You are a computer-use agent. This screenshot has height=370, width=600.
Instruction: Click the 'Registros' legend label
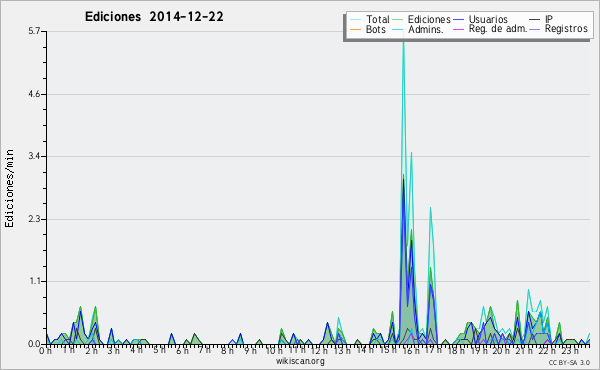pos(566,29)
